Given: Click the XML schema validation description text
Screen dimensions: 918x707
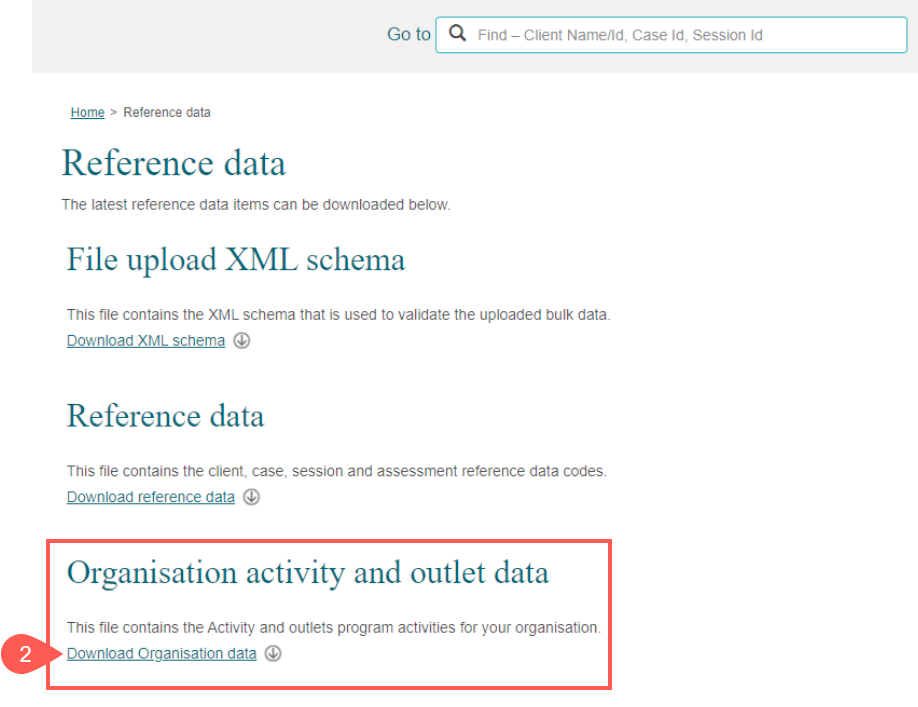Looking at the screenshot, I should pos(338,315).
